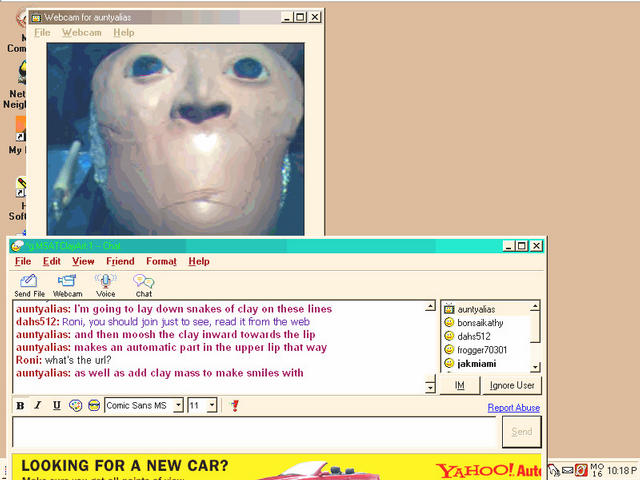Click user list scroll up arrow
The image size is (640, 480).
pyautogui.click(x=535, y=306)
